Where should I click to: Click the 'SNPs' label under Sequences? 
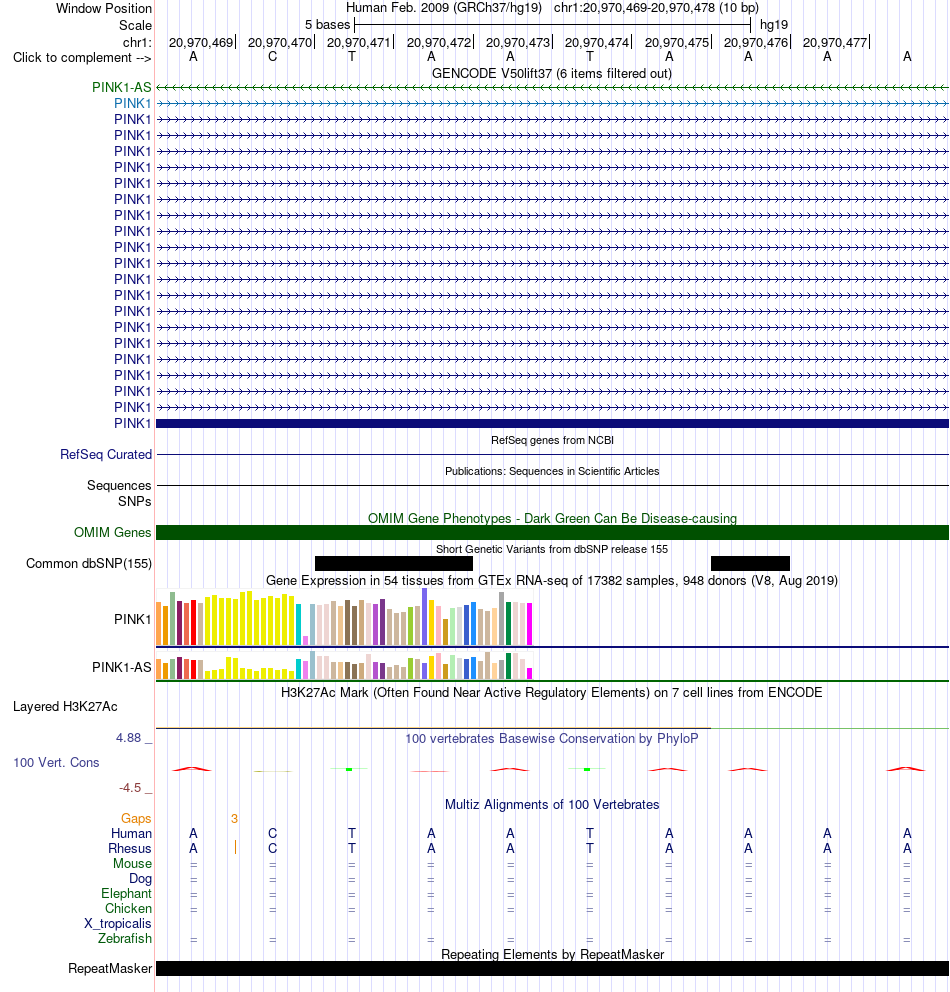(x=135, y=501)
